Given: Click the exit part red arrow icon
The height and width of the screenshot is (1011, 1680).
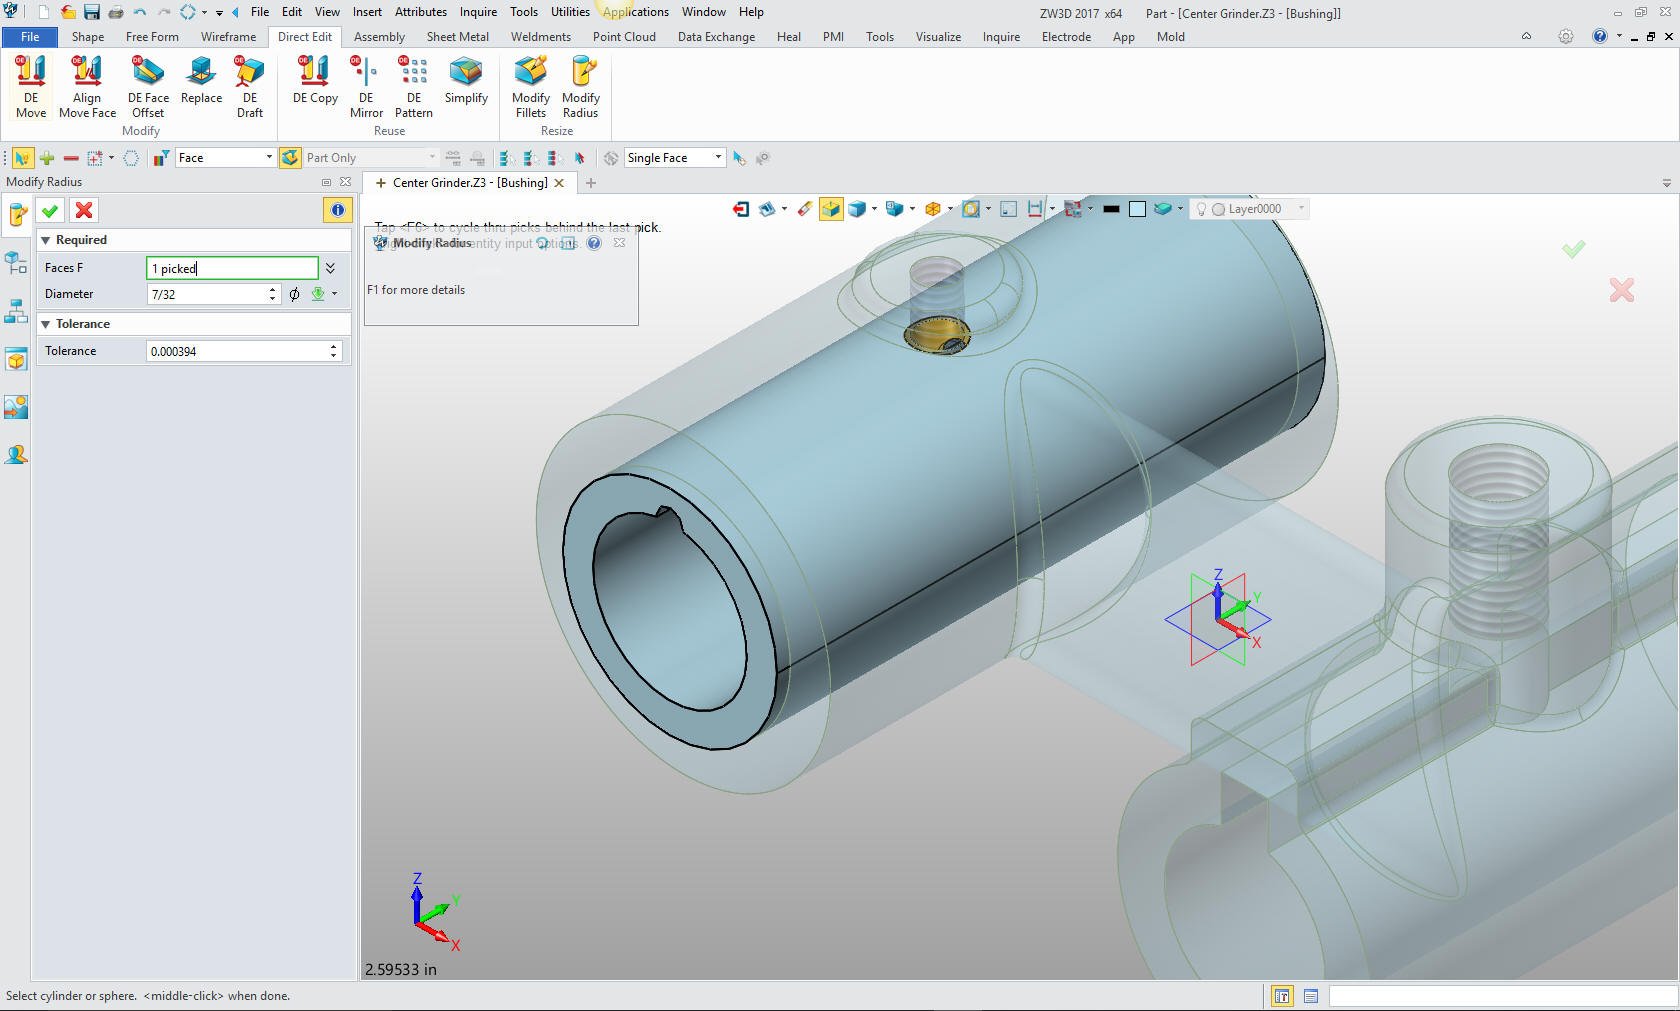Looking at the screenshot, I should (741, 209).
